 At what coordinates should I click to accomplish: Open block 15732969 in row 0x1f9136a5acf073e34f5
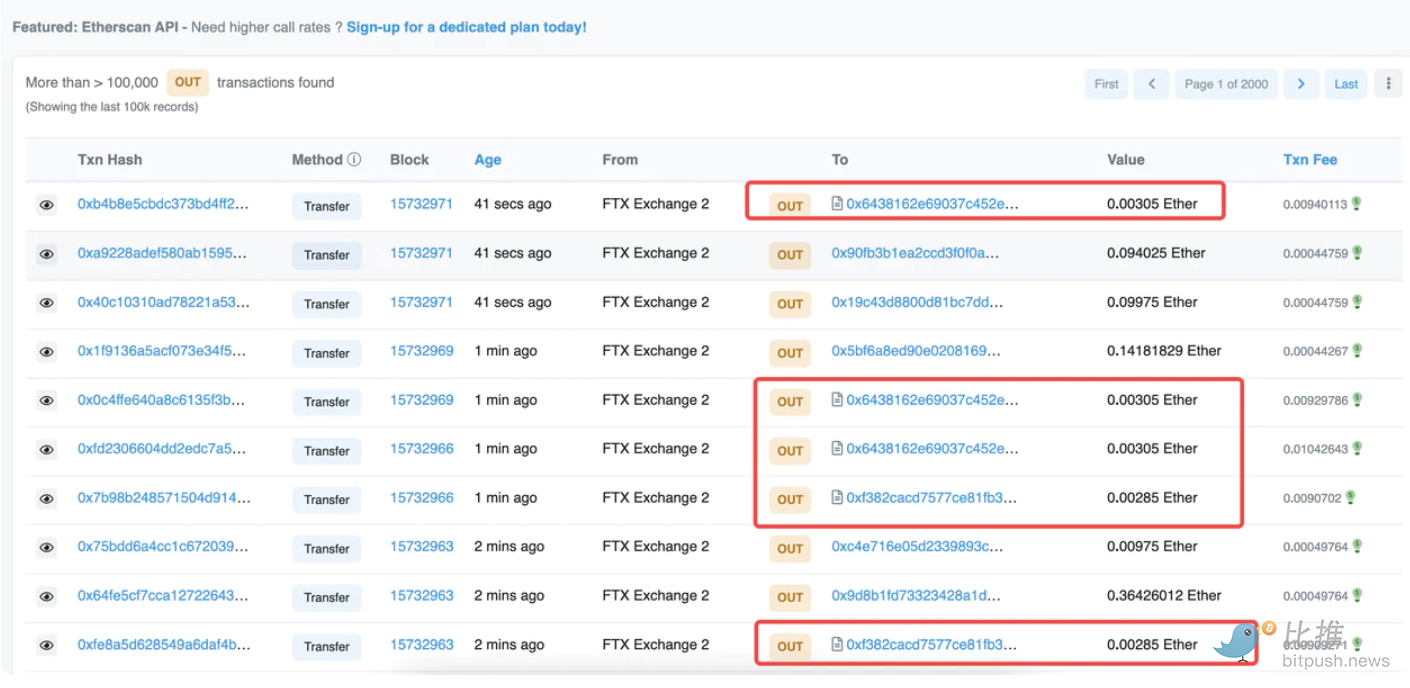(x=421, y=351)
